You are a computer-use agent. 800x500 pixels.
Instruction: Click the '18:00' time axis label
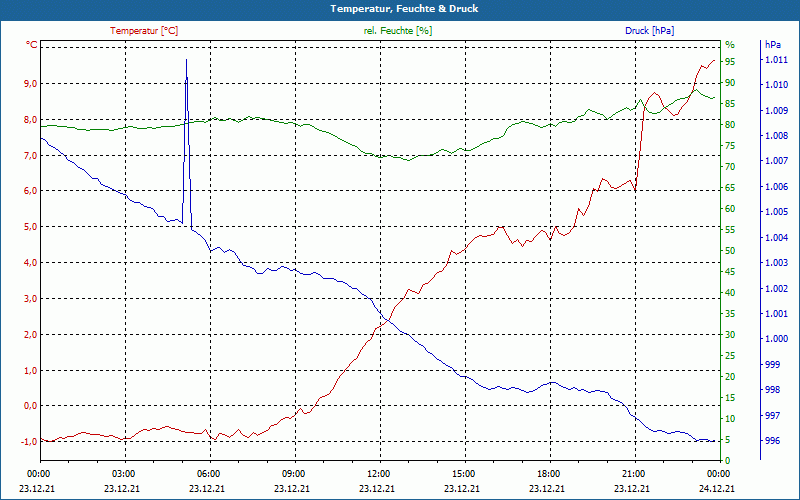pos(548,473)
